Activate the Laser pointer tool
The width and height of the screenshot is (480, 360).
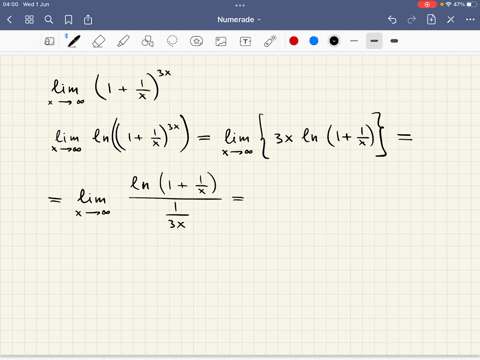click(270, 41)
